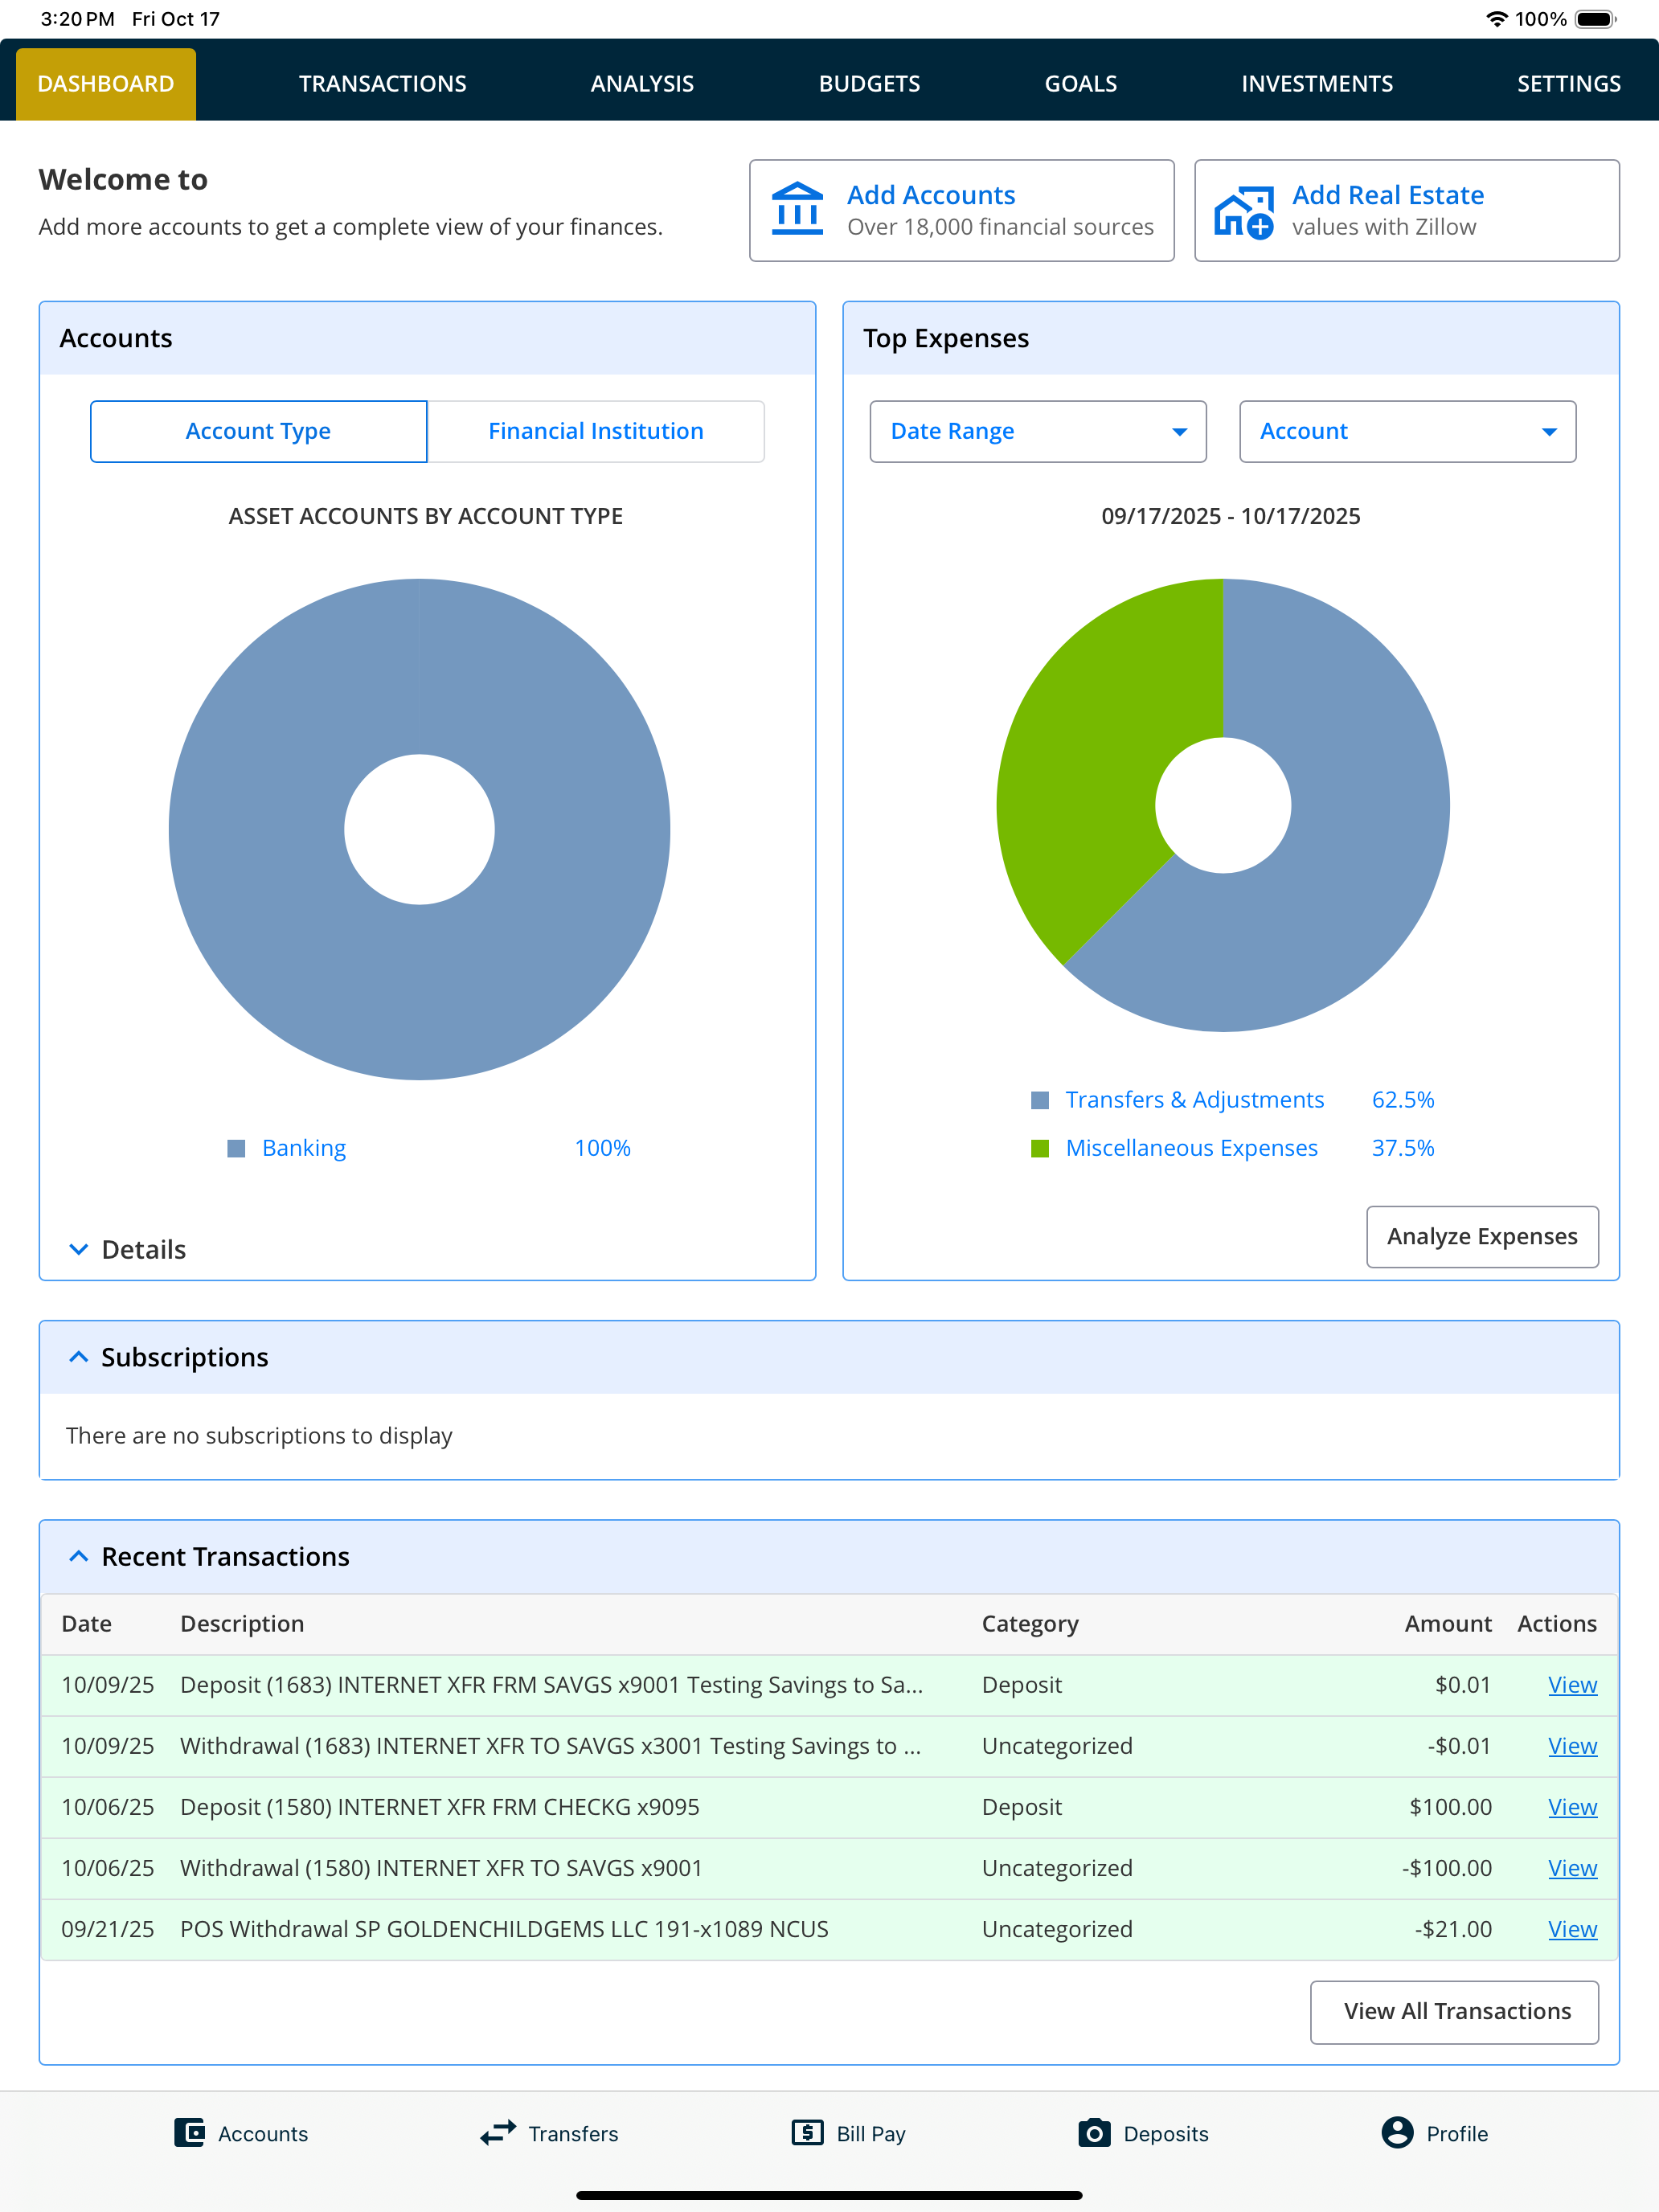Open the Budgets tab
This screenshot has width=1659, height=2212.
[869, 83]
